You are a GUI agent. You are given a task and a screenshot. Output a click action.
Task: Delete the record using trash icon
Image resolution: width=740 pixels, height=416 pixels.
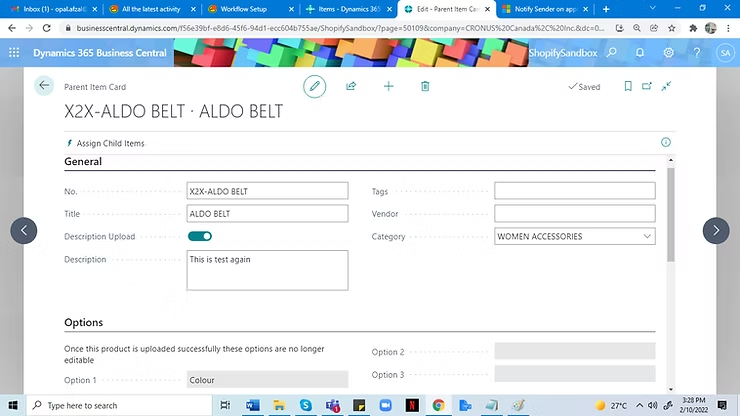coord(425,87)
